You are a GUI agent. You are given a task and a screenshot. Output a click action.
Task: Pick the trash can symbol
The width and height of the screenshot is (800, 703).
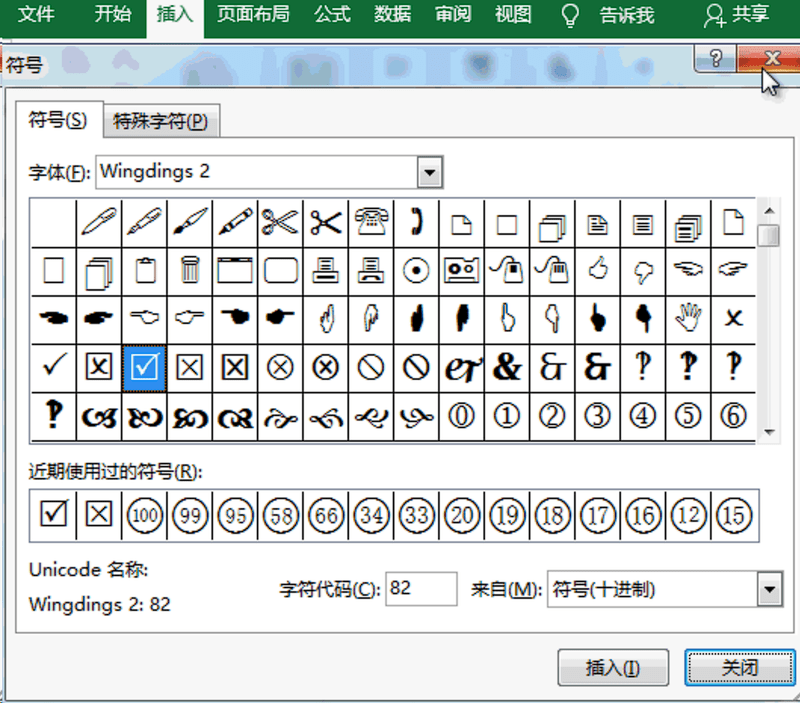coord(190,269)
